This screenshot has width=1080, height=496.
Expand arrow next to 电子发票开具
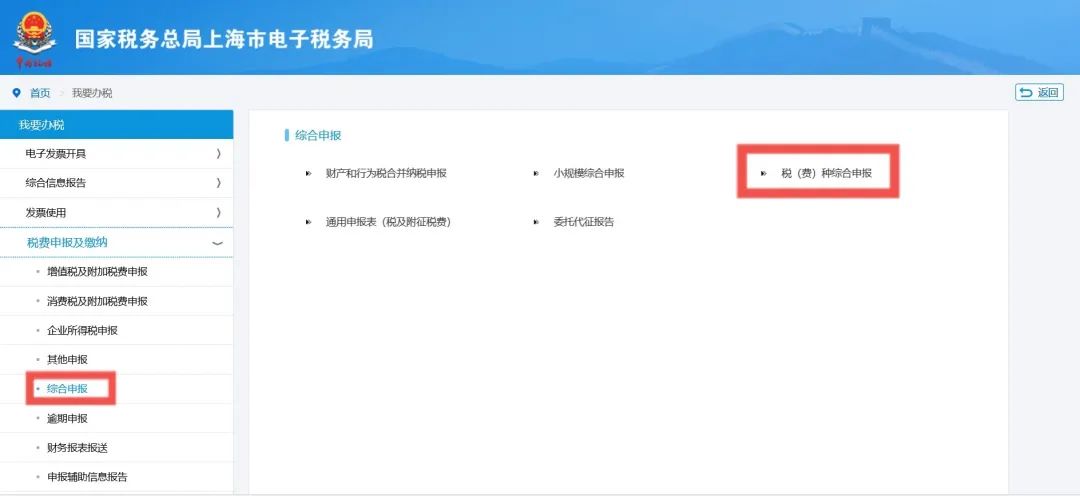tap(218, 154)
